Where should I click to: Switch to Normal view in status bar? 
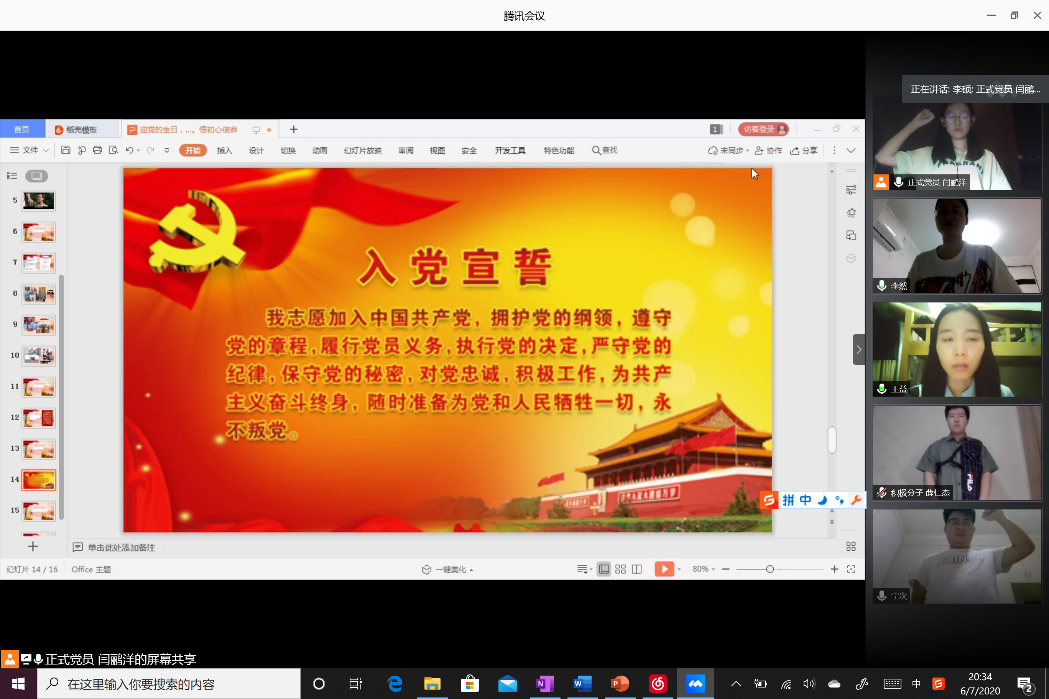[x=603, y=569]
